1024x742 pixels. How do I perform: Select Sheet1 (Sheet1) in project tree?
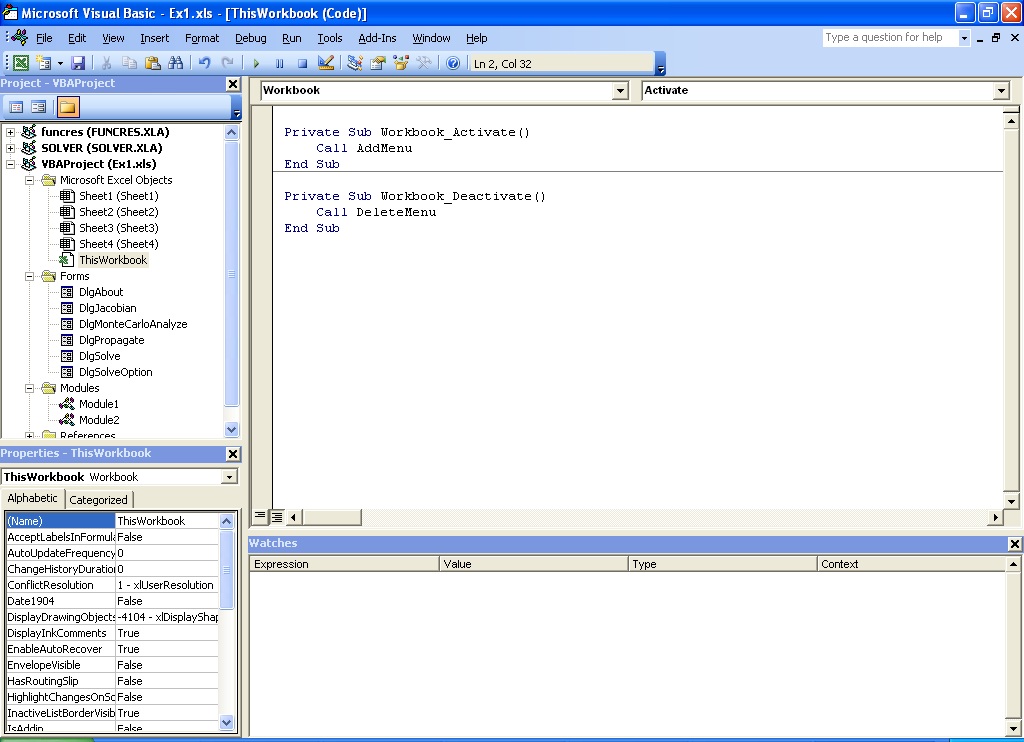click(x=118, y=196)
